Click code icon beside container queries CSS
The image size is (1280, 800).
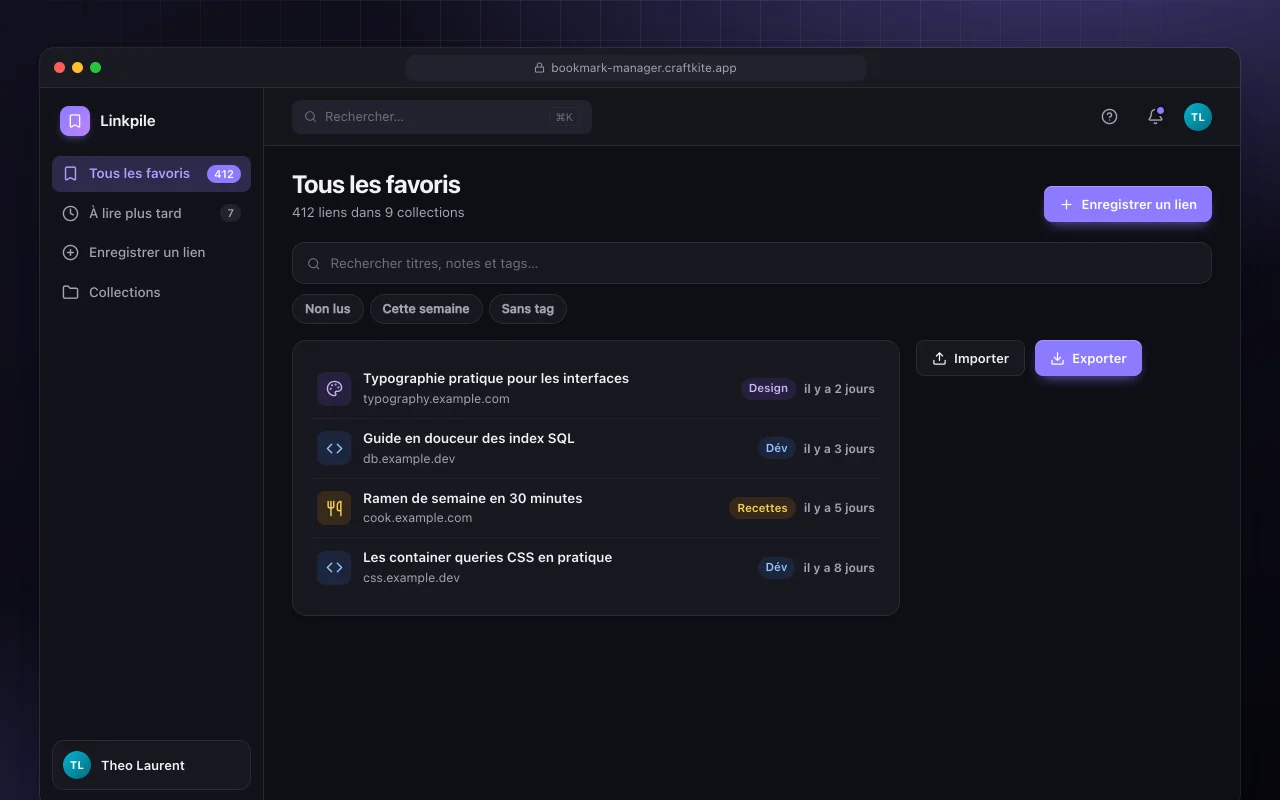click(334, 567)
